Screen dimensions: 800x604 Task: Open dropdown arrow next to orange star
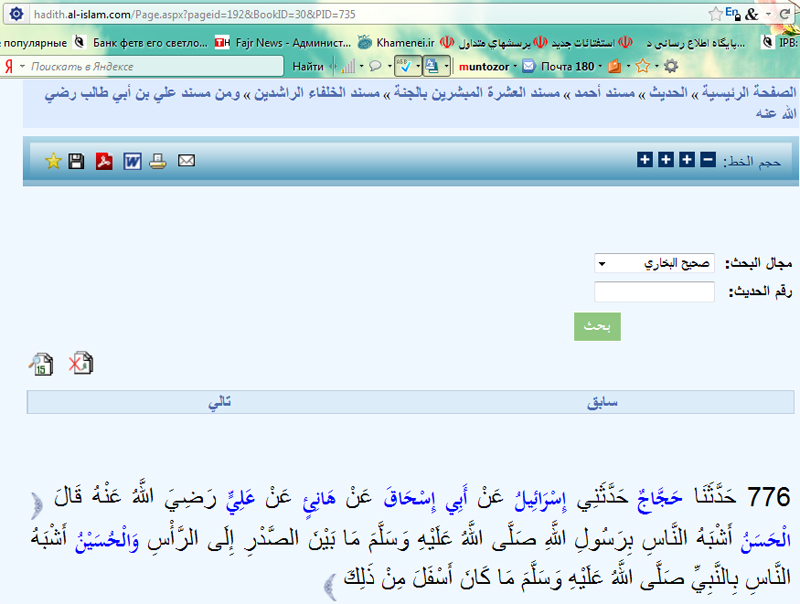(x=657, y=66)
